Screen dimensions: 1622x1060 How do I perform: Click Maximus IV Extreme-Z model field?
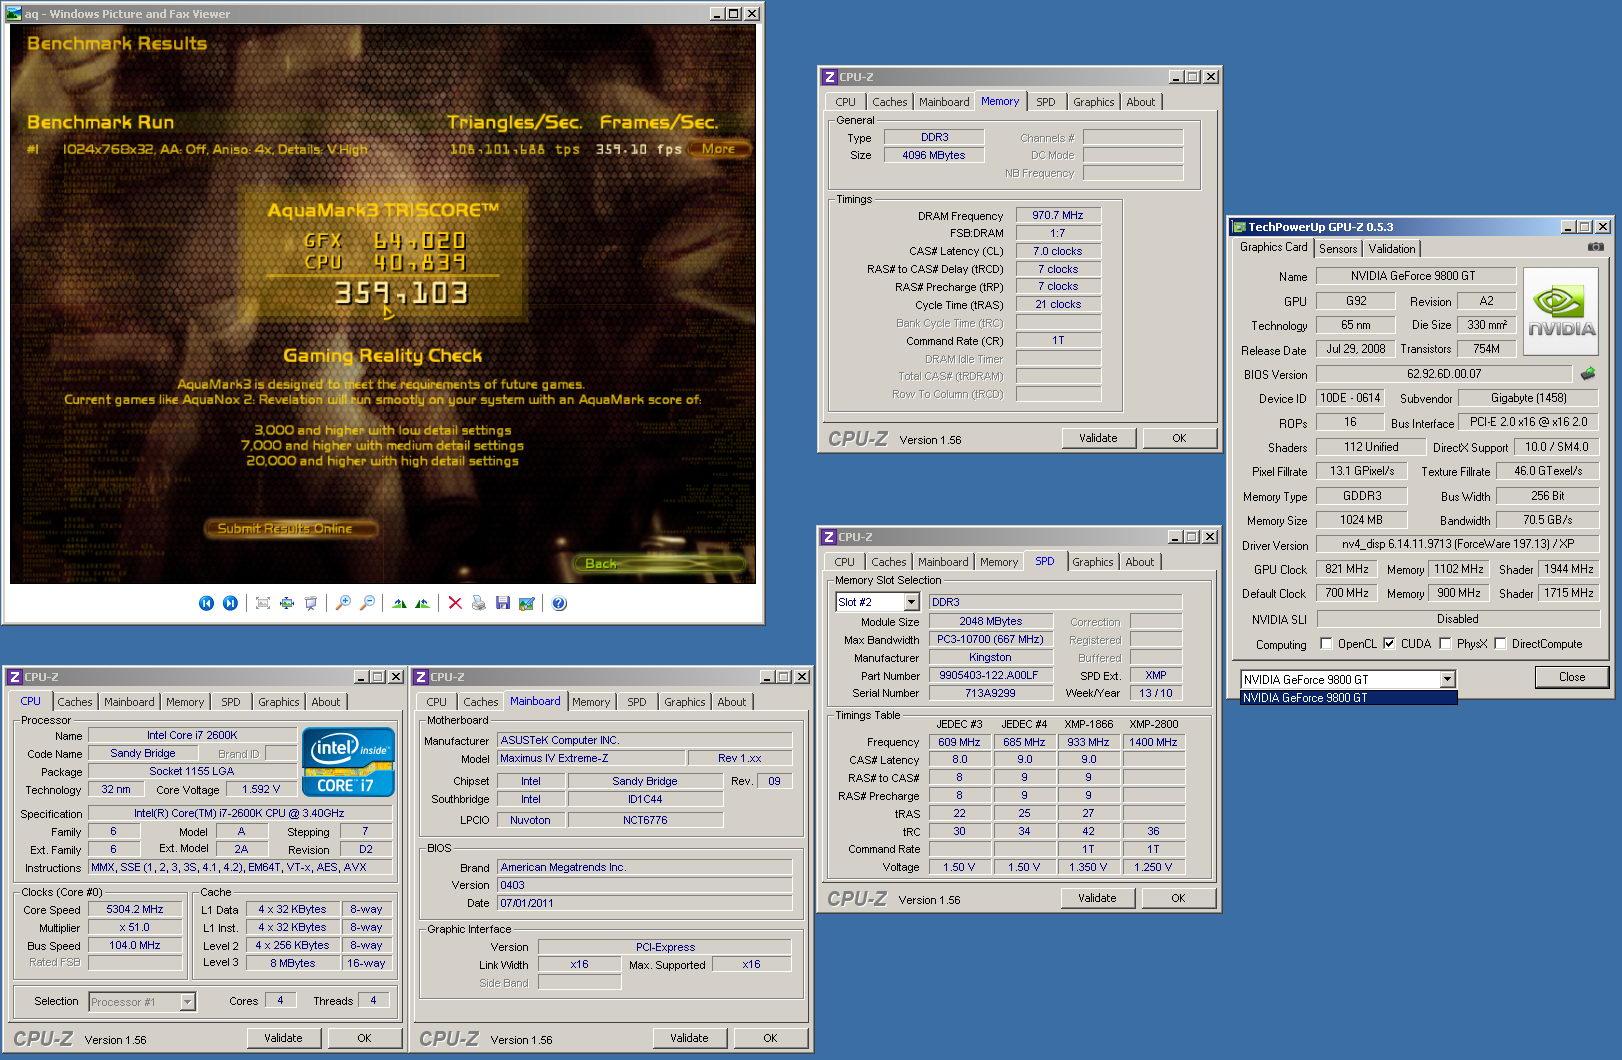pyautogui.click(x=591, y=758)
